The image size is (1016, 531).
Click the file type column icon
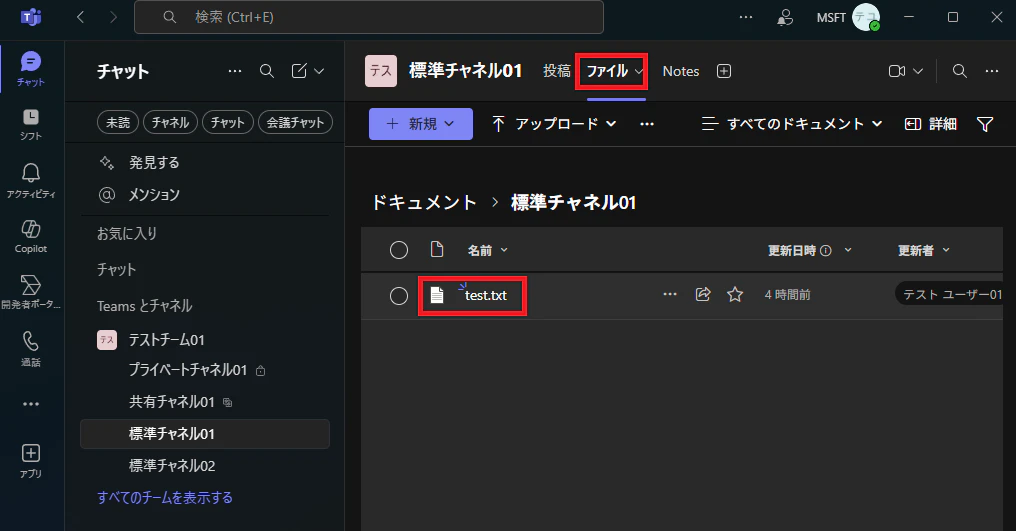click(437, 250)
